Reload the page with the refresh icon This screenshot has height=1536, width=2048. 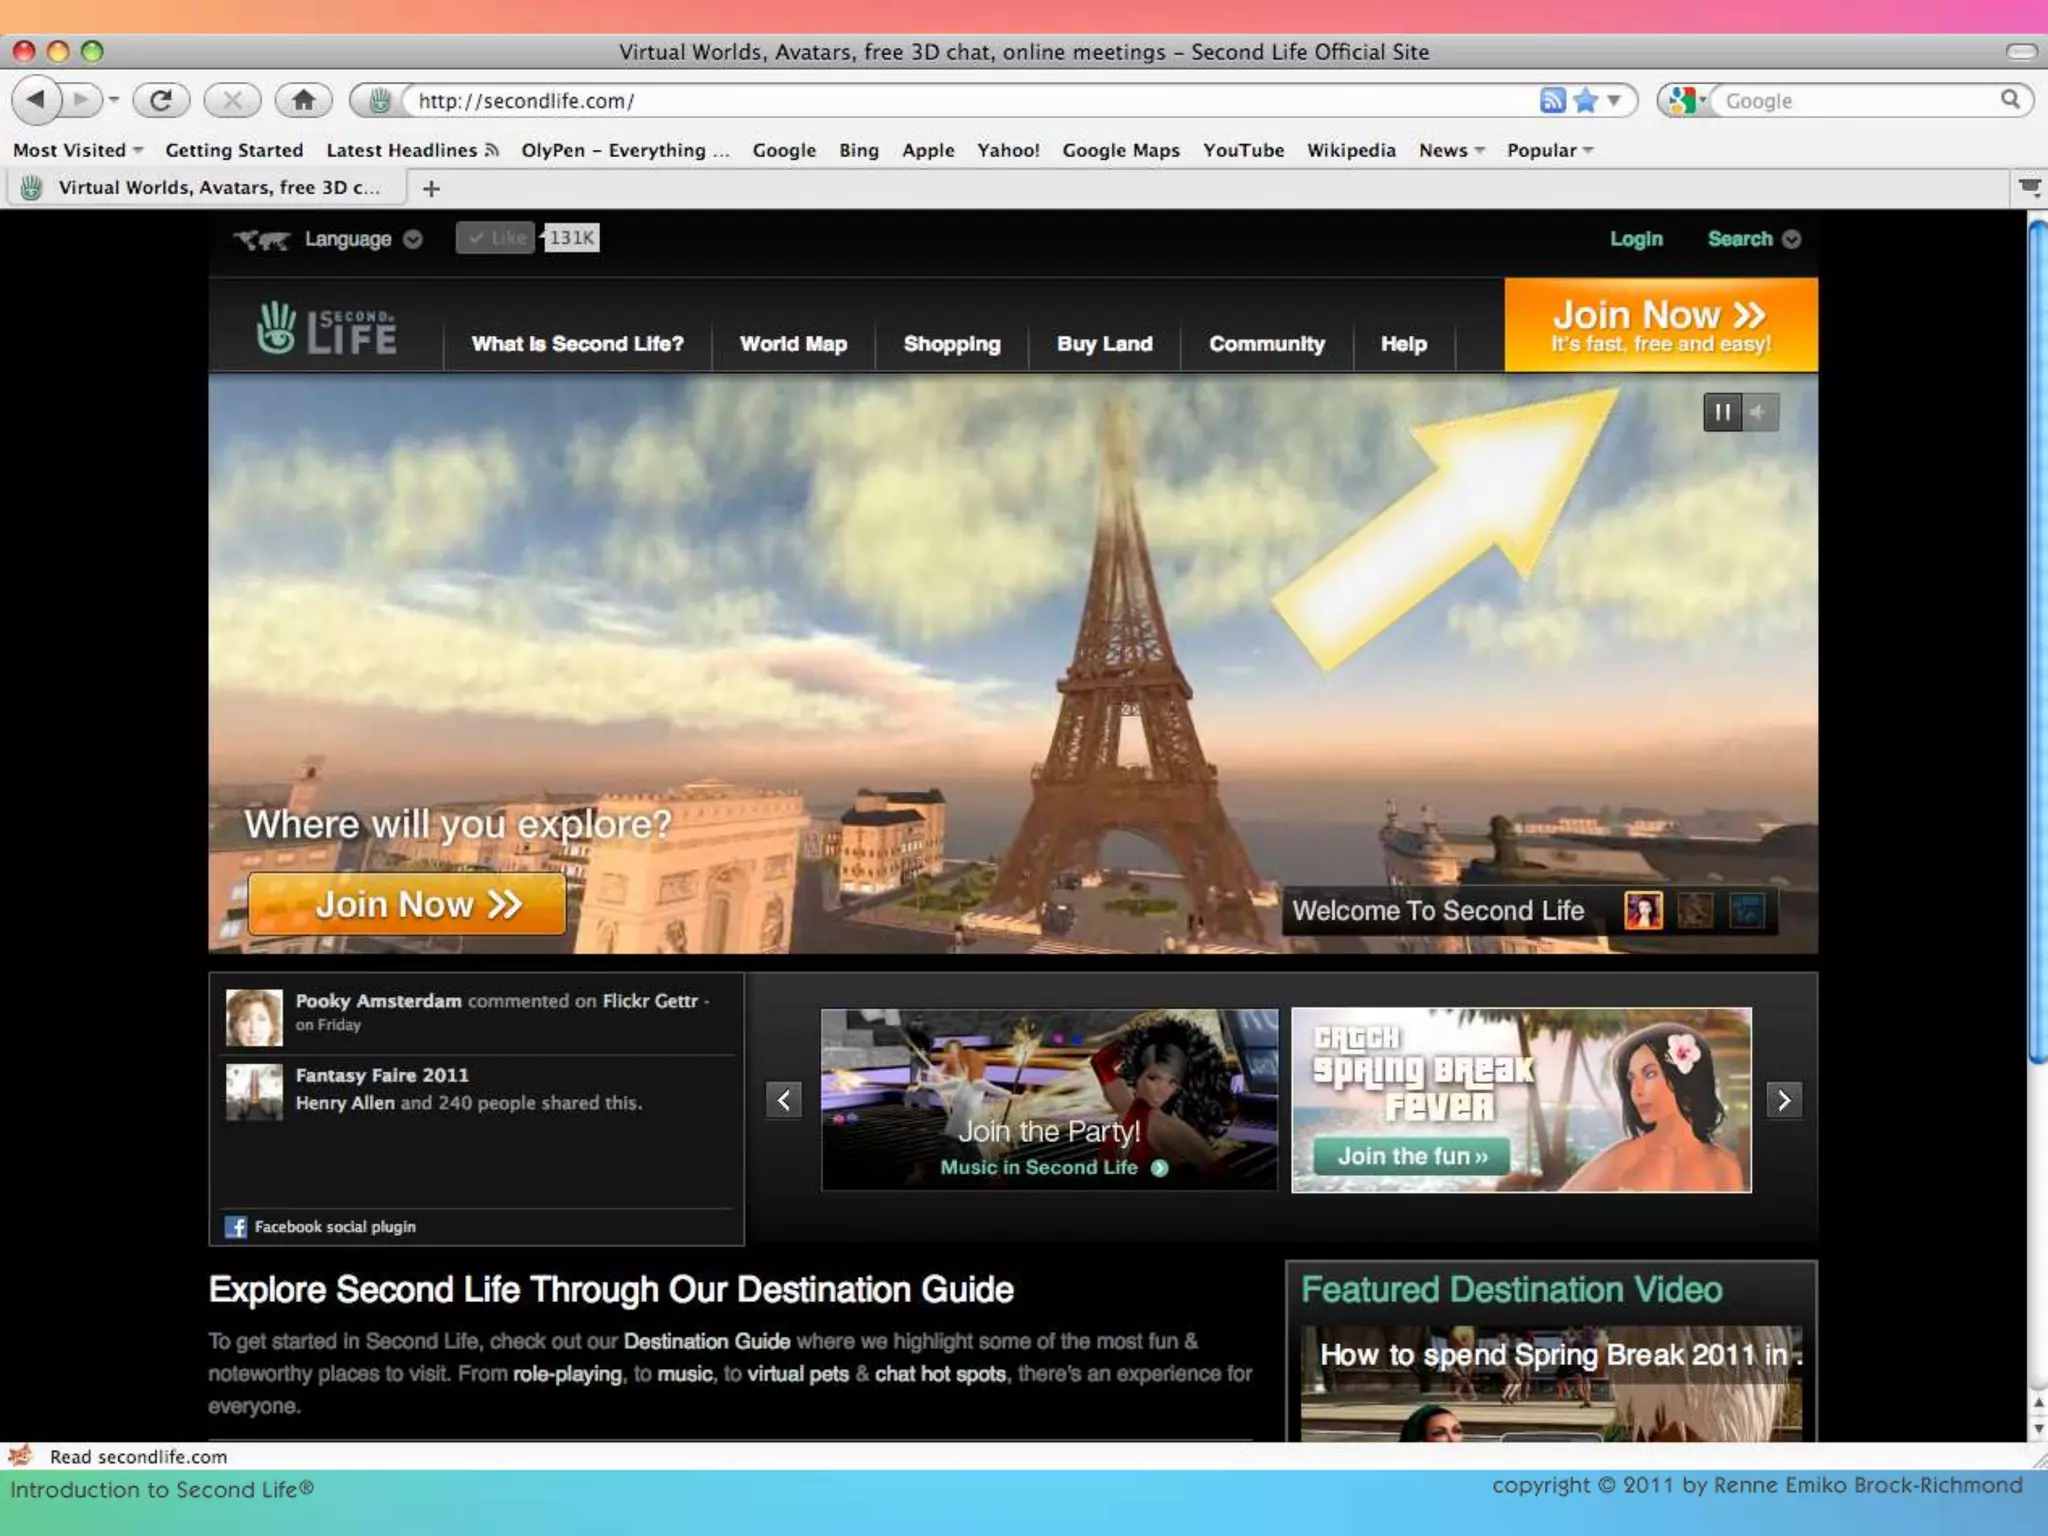(161, 100)
